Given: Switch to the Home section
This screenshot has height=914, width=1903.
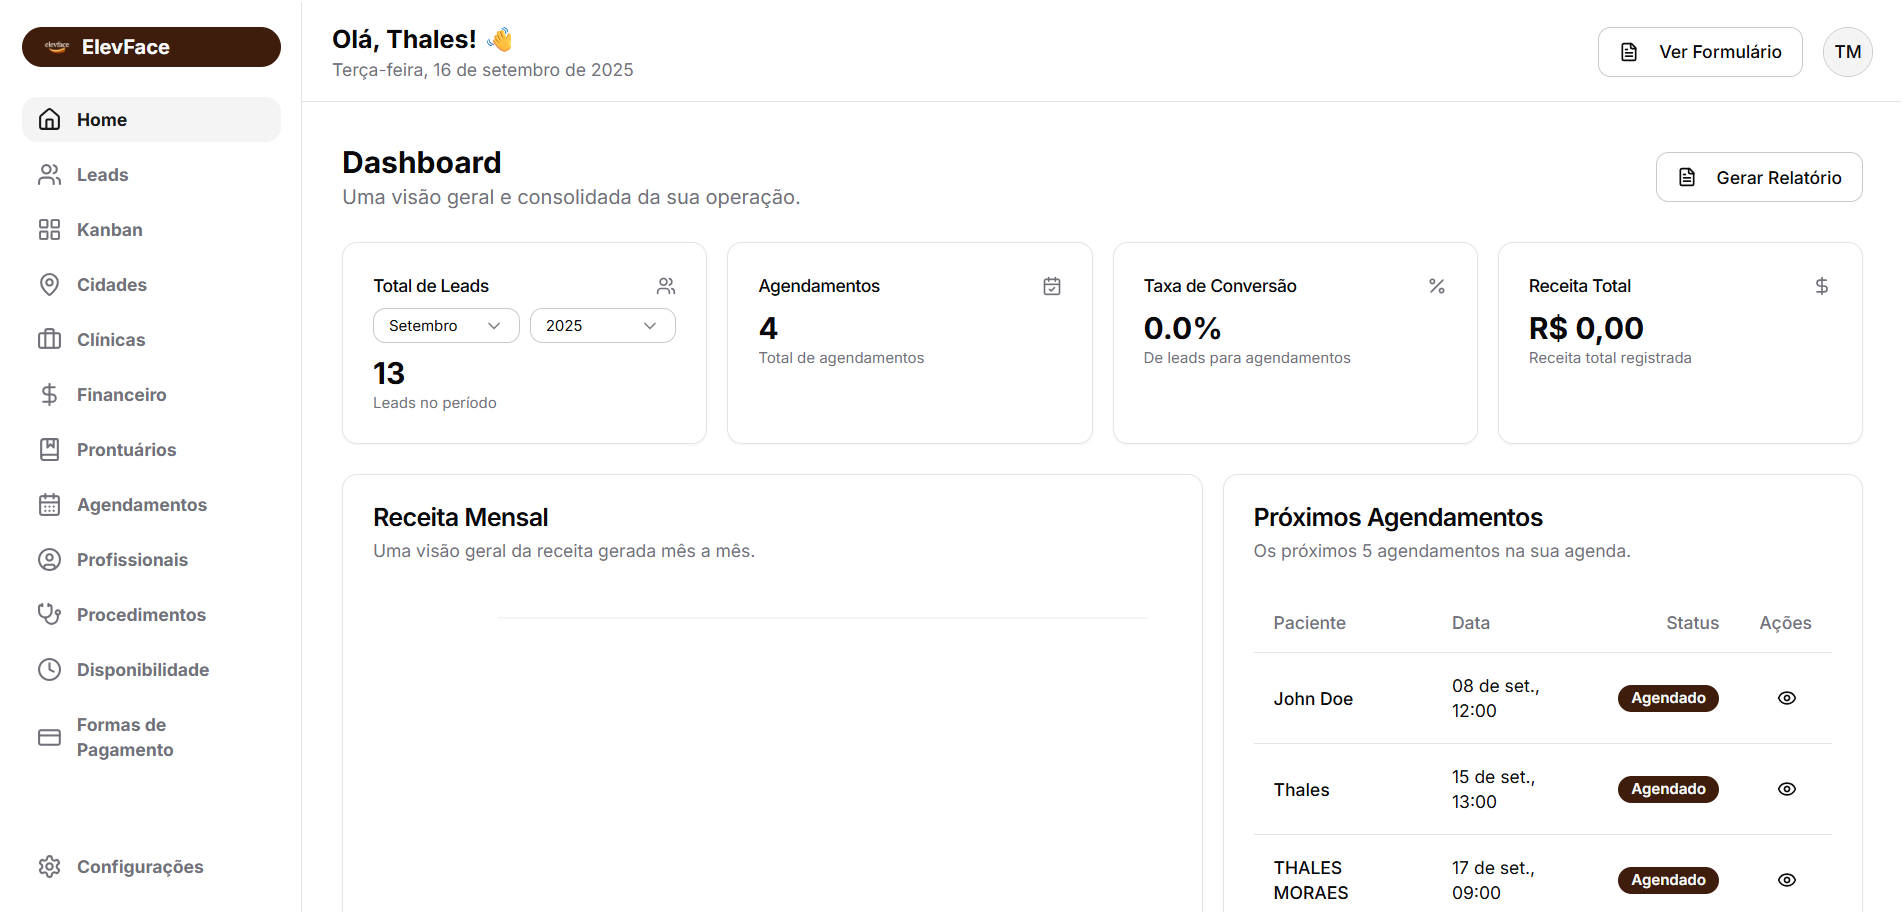Looking at the screenshot, I should (x=101, y=119).
